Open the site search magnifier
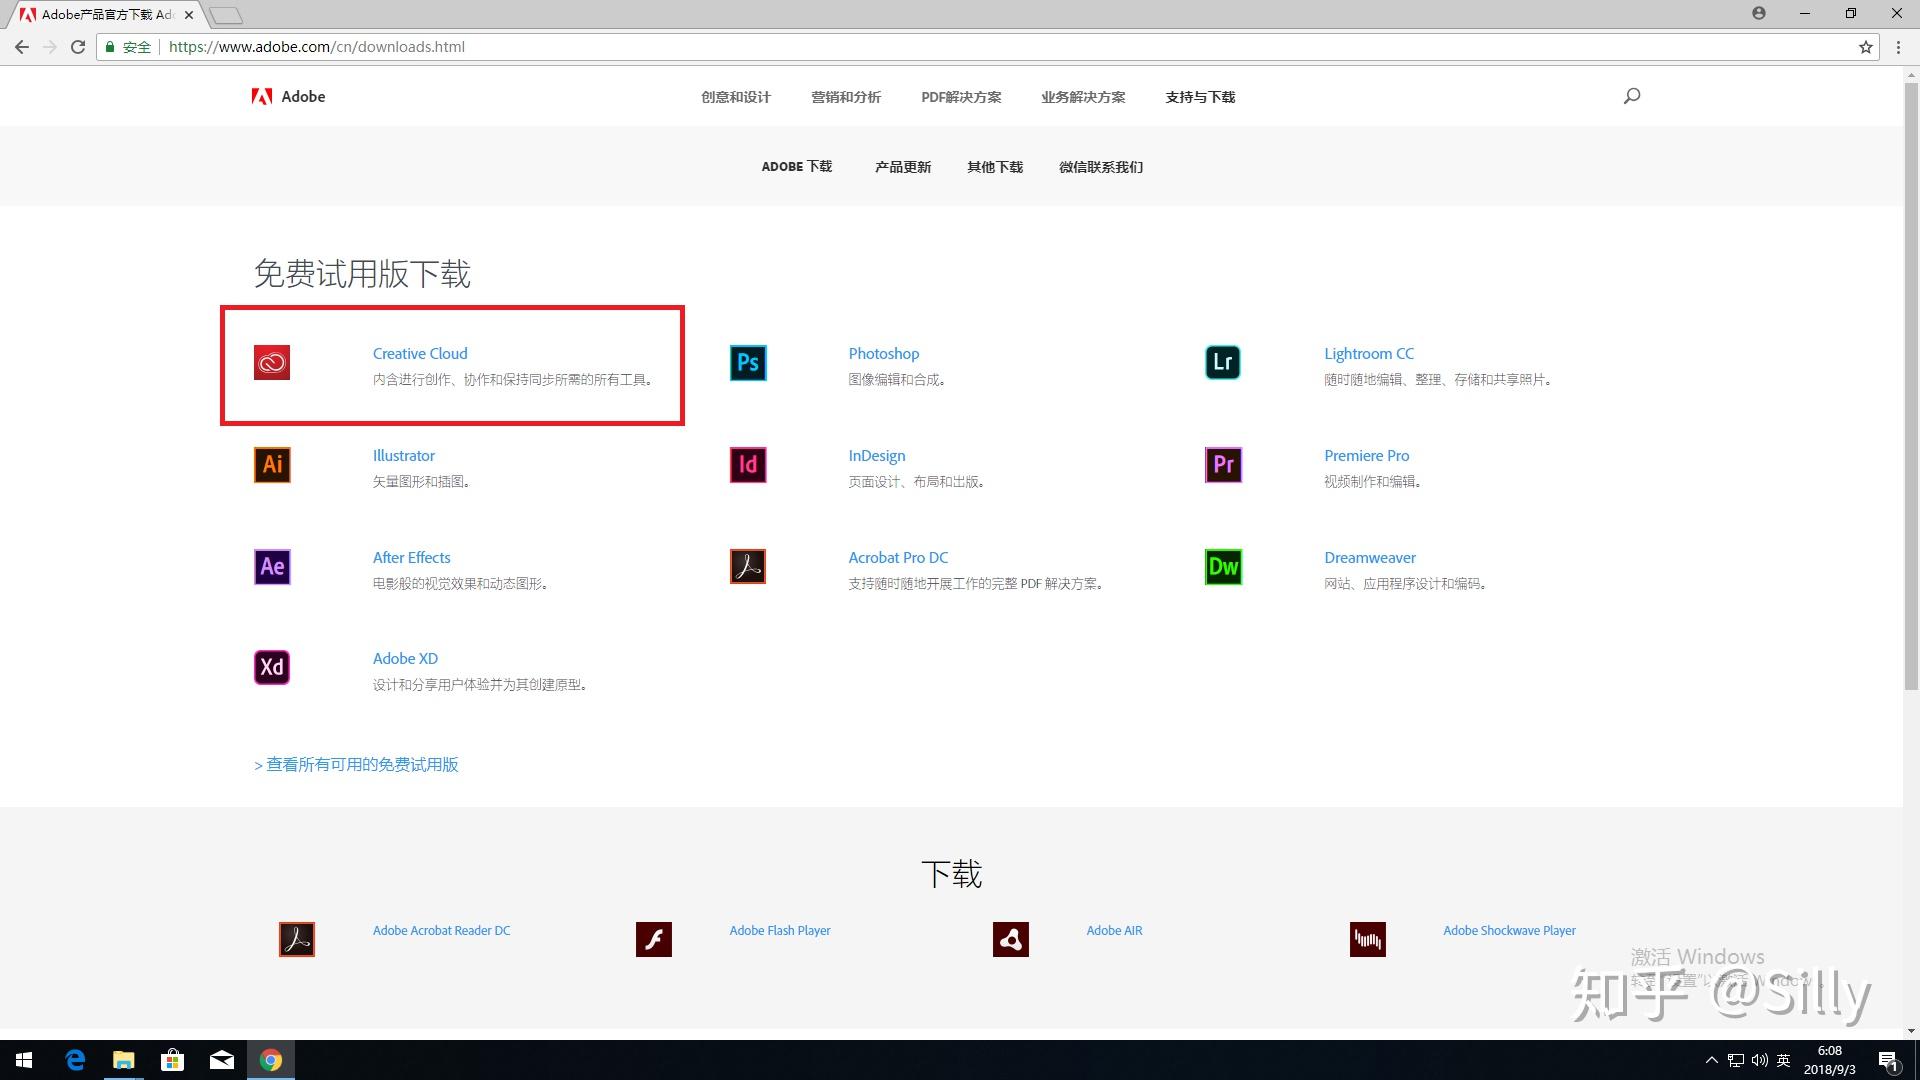The height and width of the screenshot is (1080, 1920). pyautogui.click(x=1632, y=96)
